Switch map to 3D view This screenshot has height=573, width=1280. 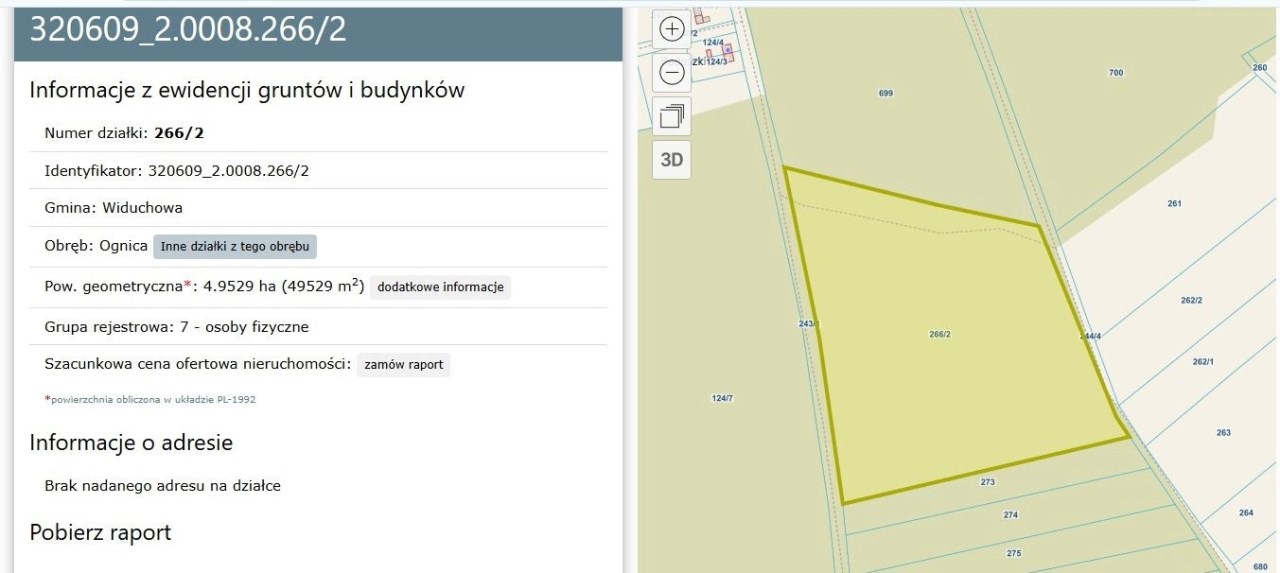[672, 160]
